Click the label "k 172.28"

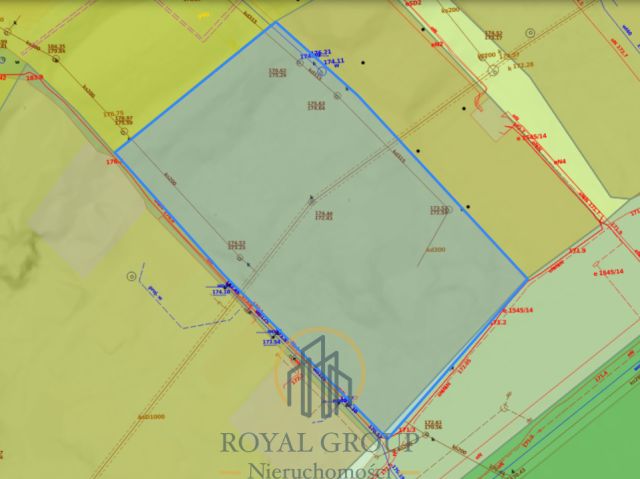(520, 64)
